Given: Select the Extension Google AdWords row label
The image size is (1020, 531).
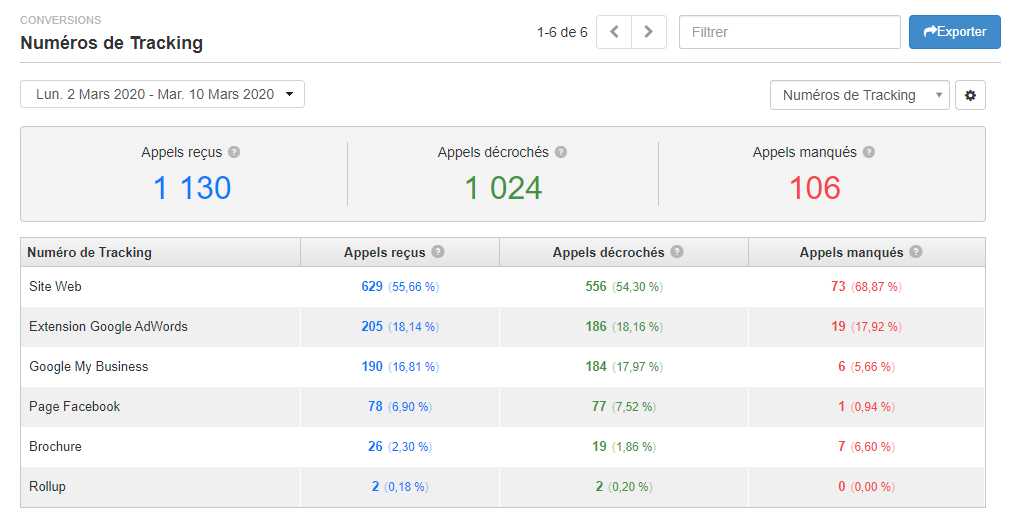Looking at the screenshot, I should pyautogui.click(x=108, y=327).
